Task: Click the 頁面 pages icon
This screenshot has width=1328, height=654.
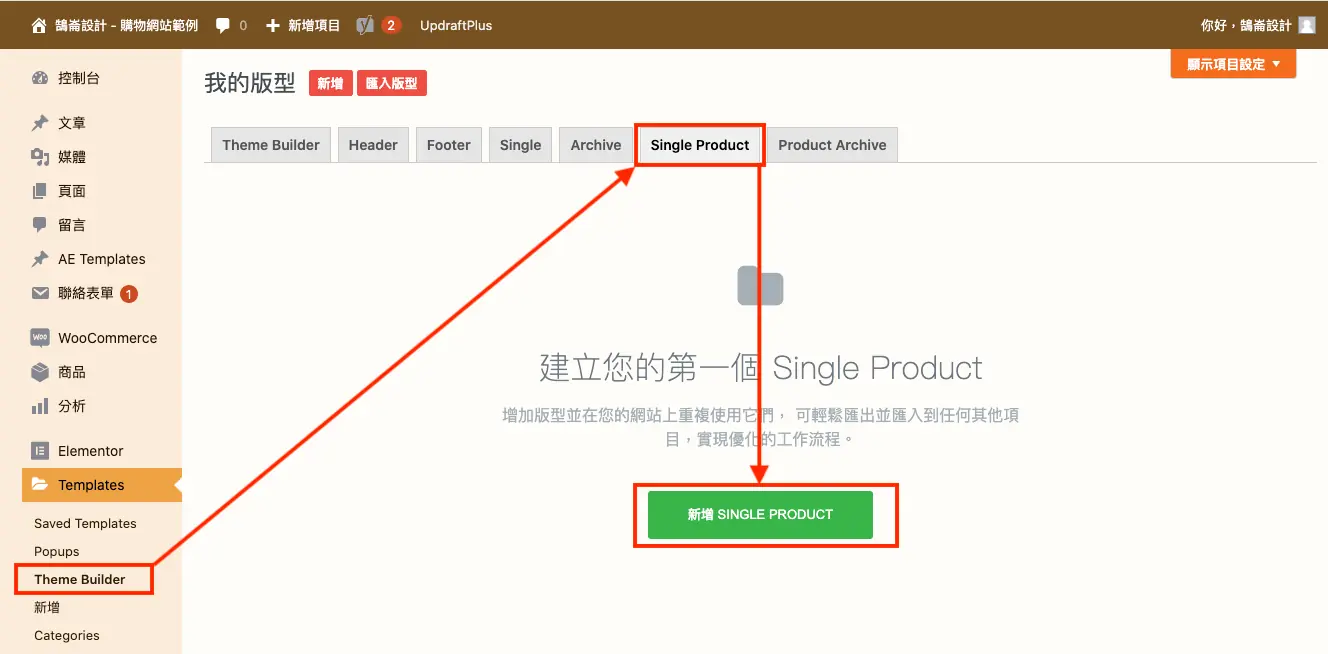Action: click(40, 191)
